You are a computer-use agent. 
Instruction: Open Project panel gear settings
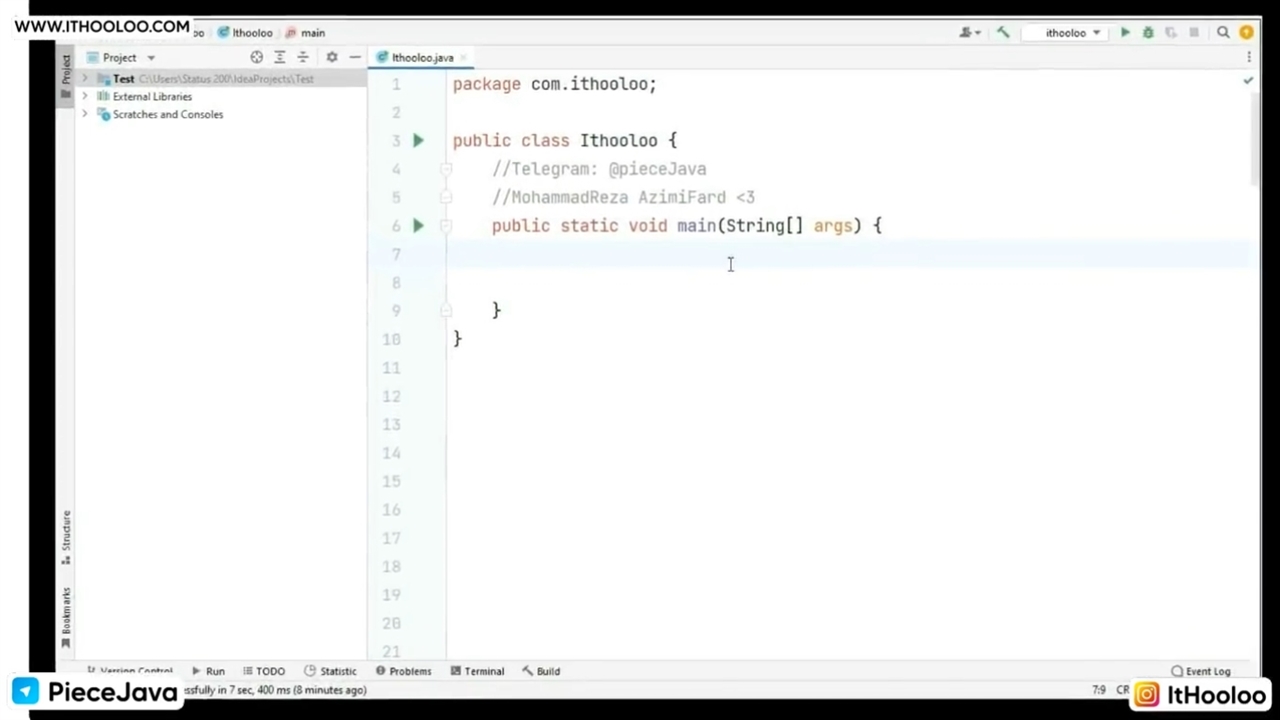(x=332, y=58)
